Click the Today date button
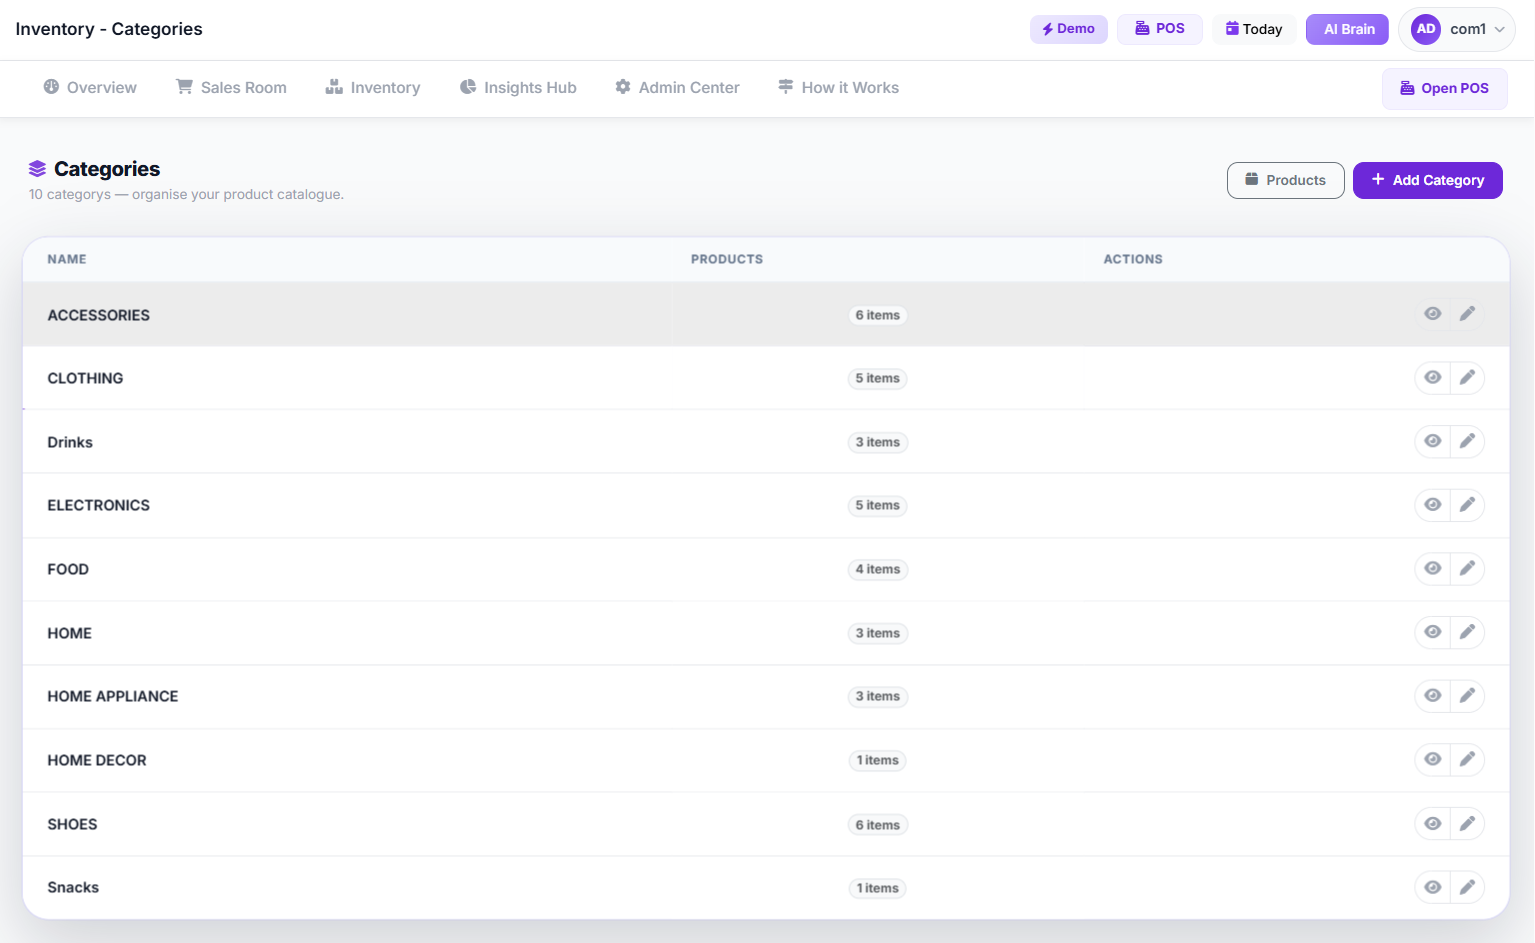 coord(1254,29)
